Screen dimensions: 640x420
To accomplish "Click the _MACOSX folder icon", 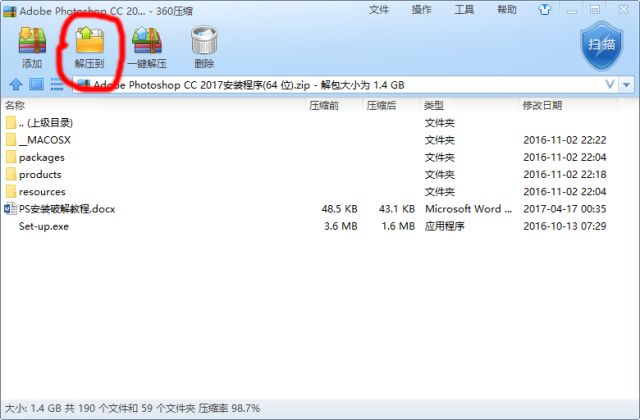I will (11, 140).
